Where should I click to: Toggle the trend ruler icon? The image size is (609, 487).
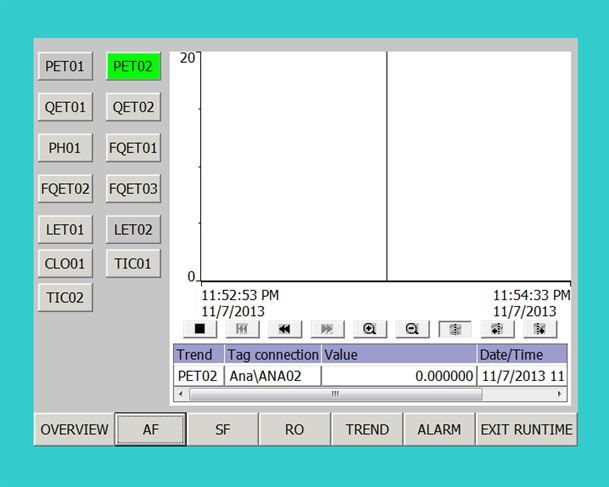point(455,329)
